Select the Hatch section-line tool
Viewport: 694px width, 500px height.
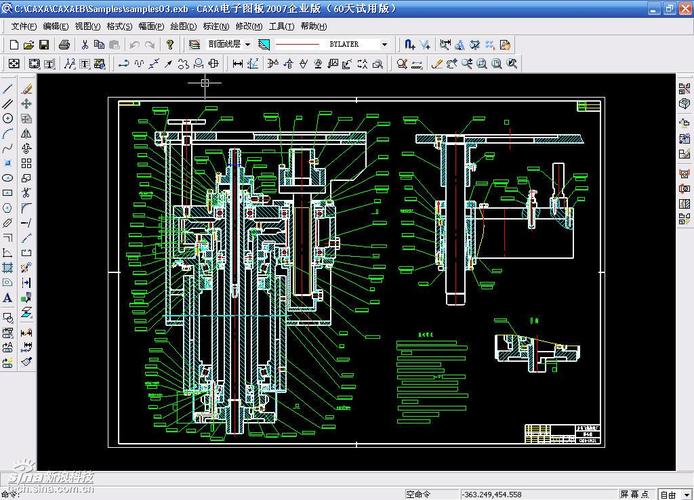(x=8, y=268)
